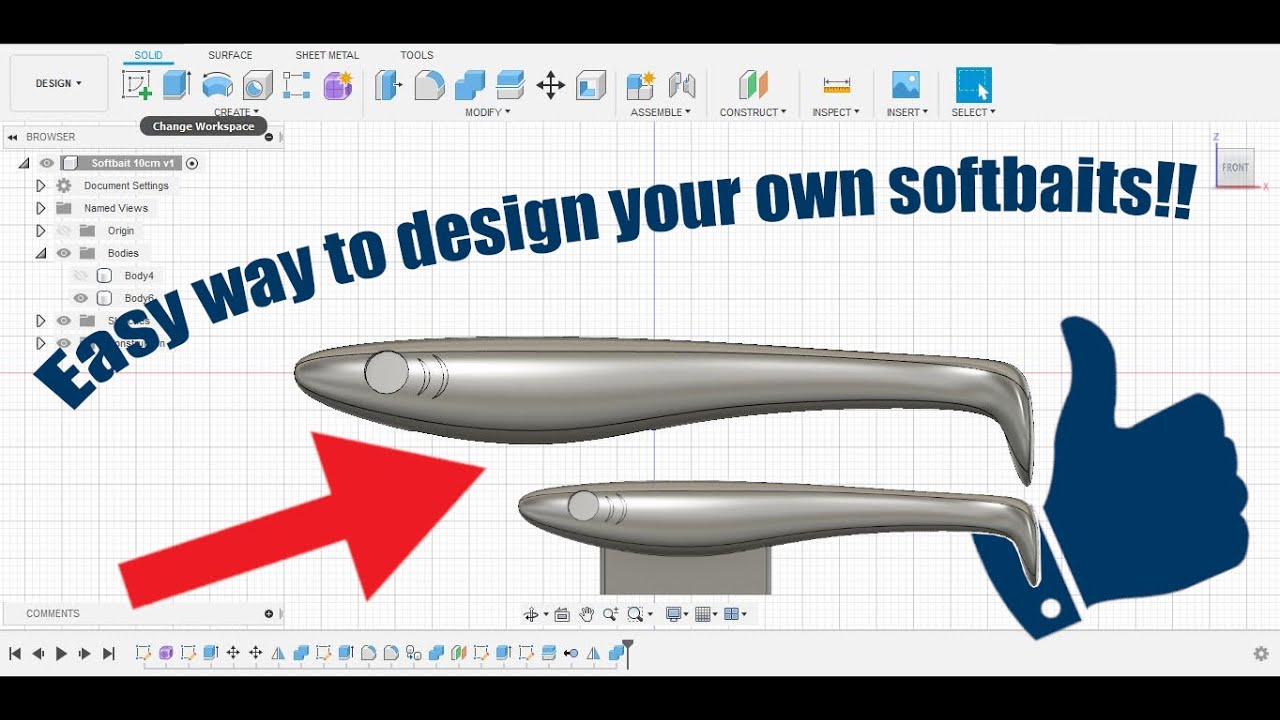Open the INSERT dropdown menu
1280x720 pixels.
907,112
